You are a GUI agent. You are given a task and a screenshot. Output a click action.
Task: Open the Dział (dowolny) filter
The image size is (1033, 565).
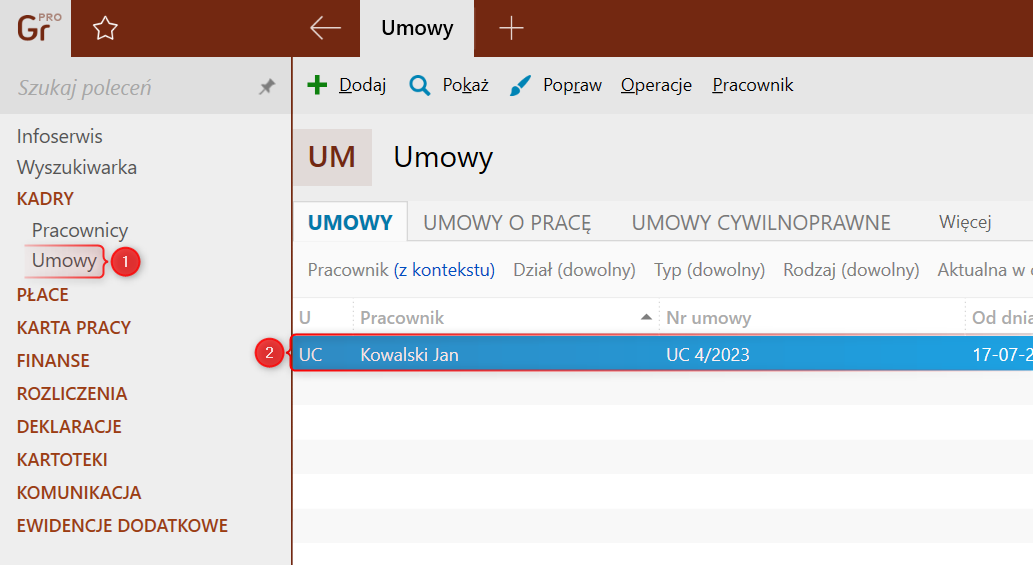pyautogui.click(x=574, y=270)
